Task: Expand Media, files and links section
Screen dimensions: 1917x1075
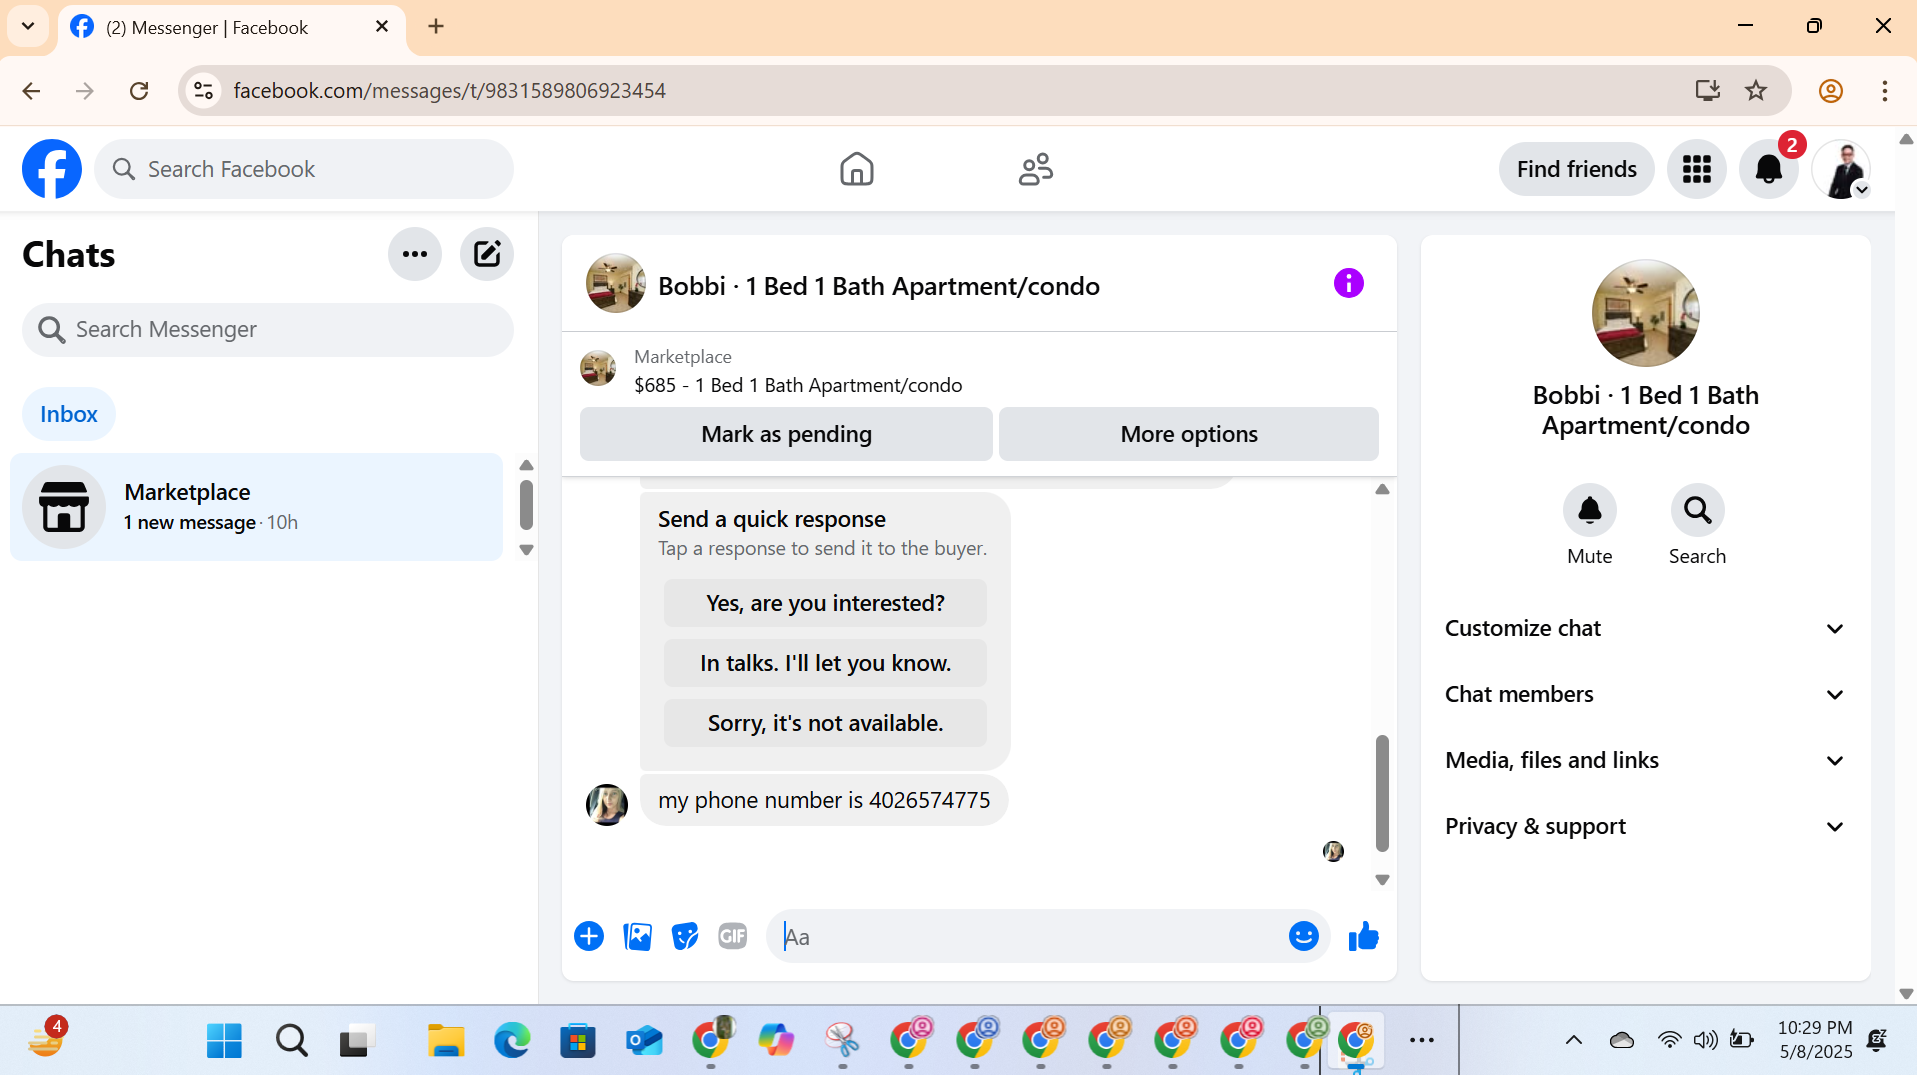Action: tap(1646, 761)
